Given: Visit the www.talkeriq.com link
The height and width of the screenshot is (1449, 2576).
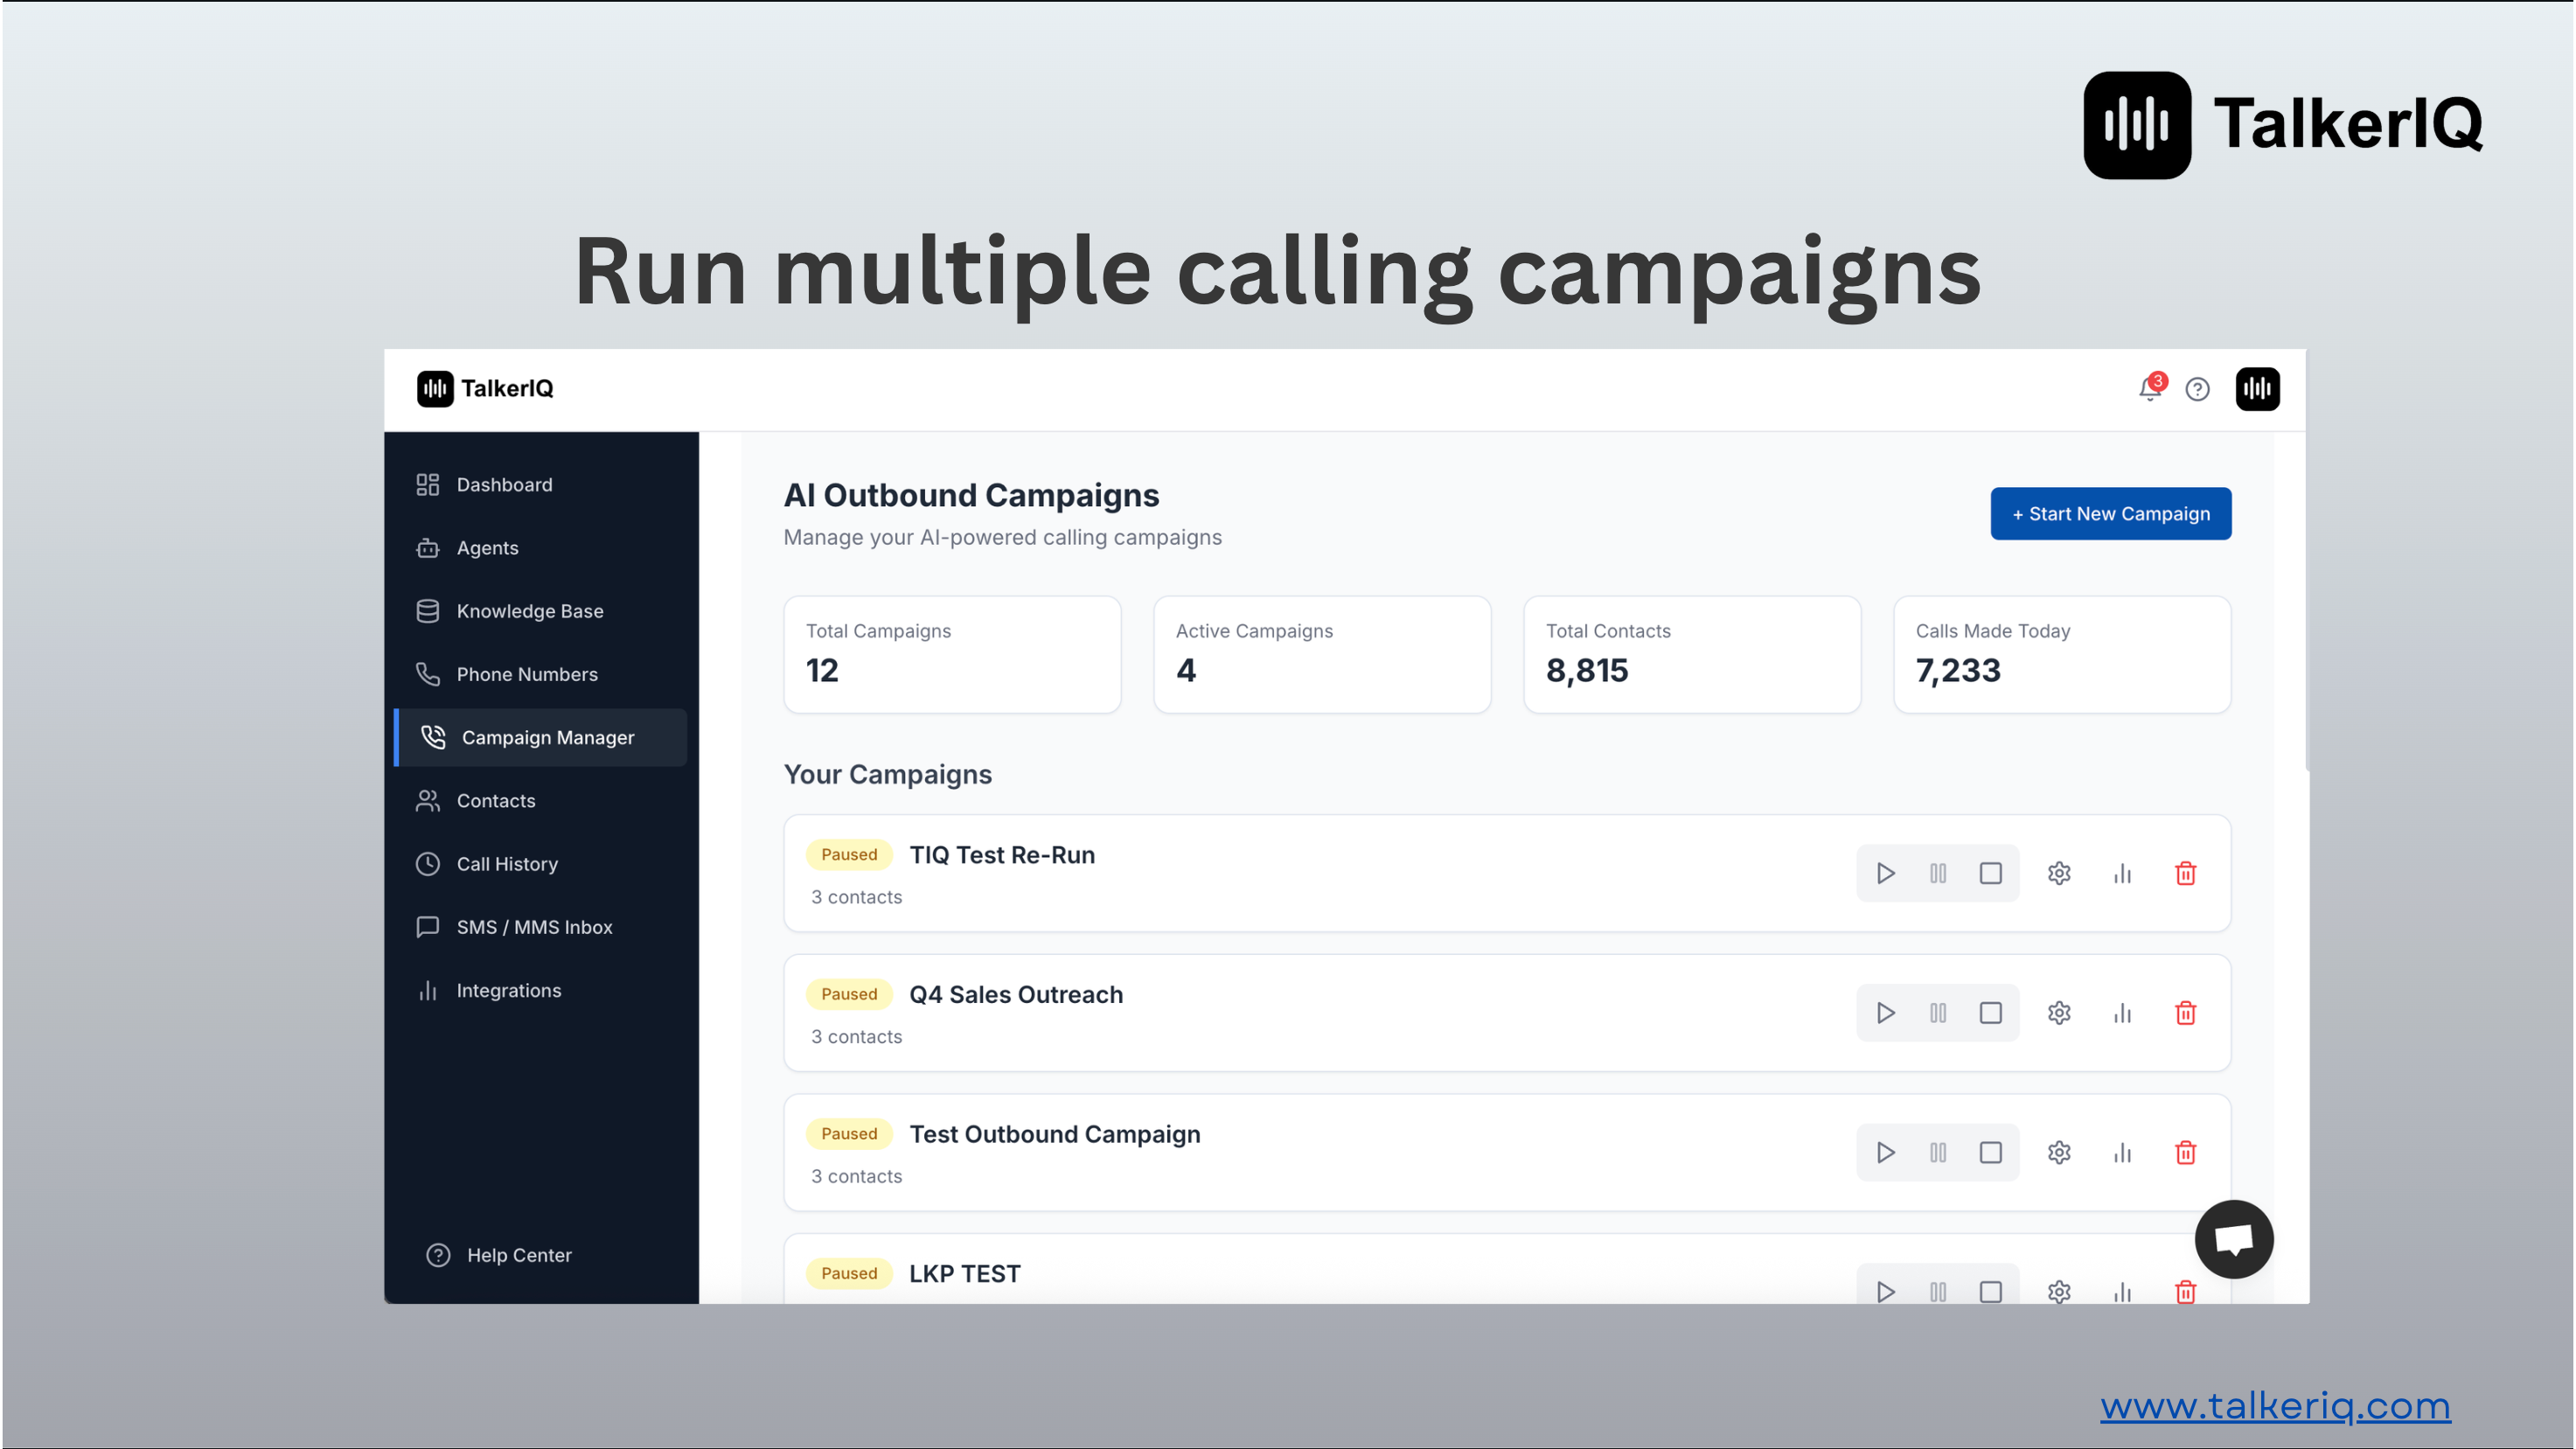Looking at the screenshot, I should pyautogui.click(x=2274, y=1406).
